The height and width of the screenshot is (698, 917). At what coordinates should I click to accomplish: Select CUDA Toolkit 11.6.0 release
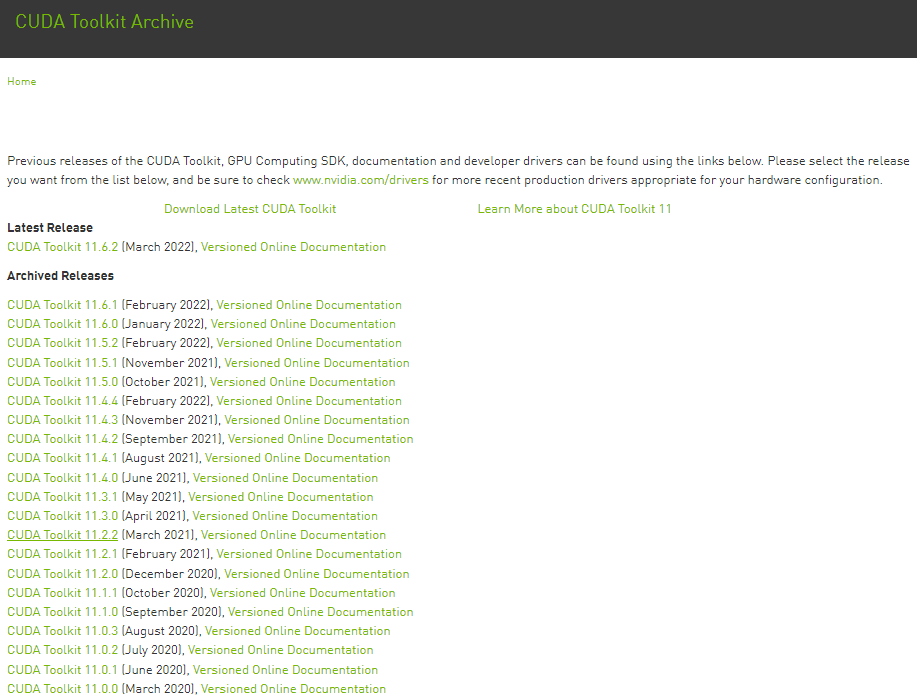pos(63,324)
